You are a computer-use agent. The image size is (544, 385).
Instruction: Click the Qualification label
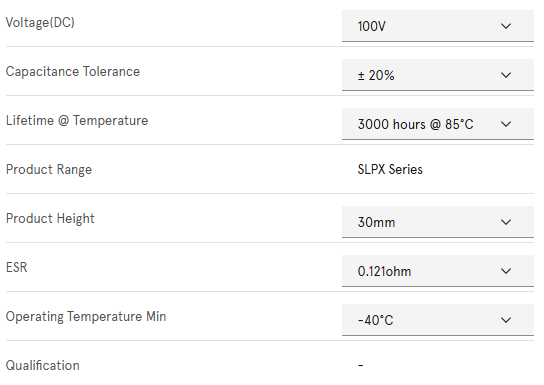(x=43, y=366)
